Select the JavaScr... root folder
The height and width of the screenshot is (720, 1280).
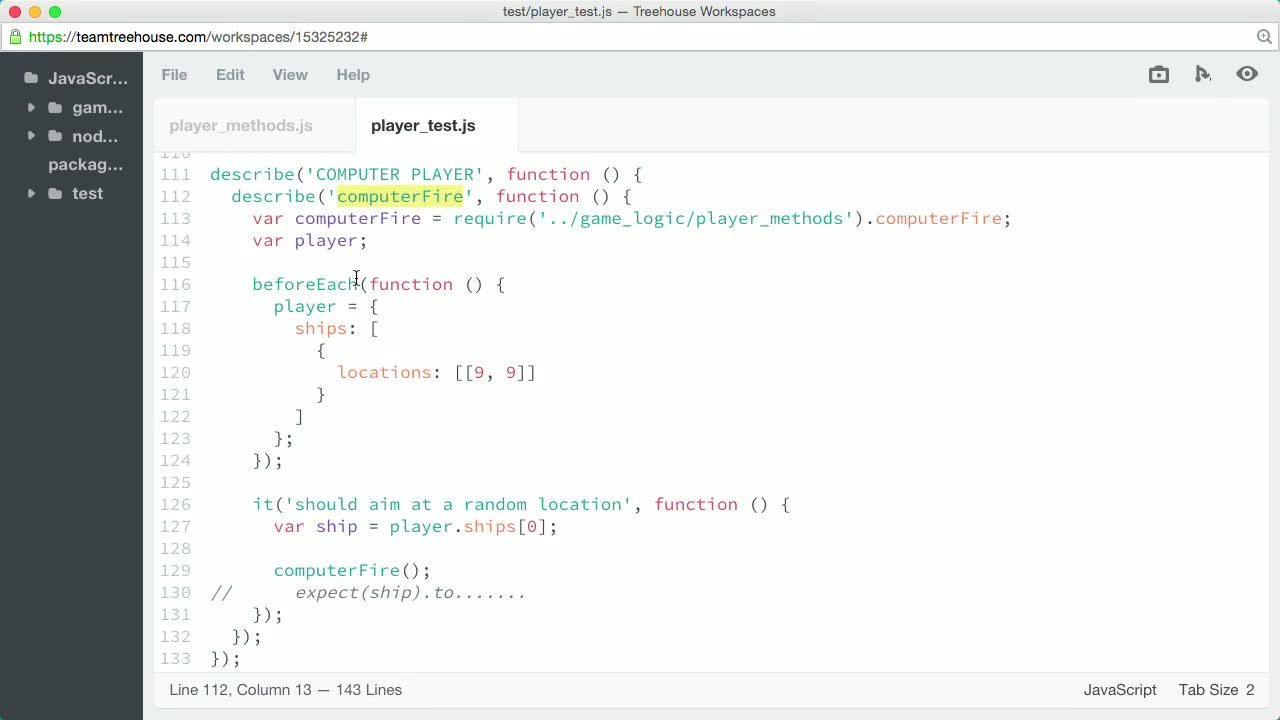88,78
